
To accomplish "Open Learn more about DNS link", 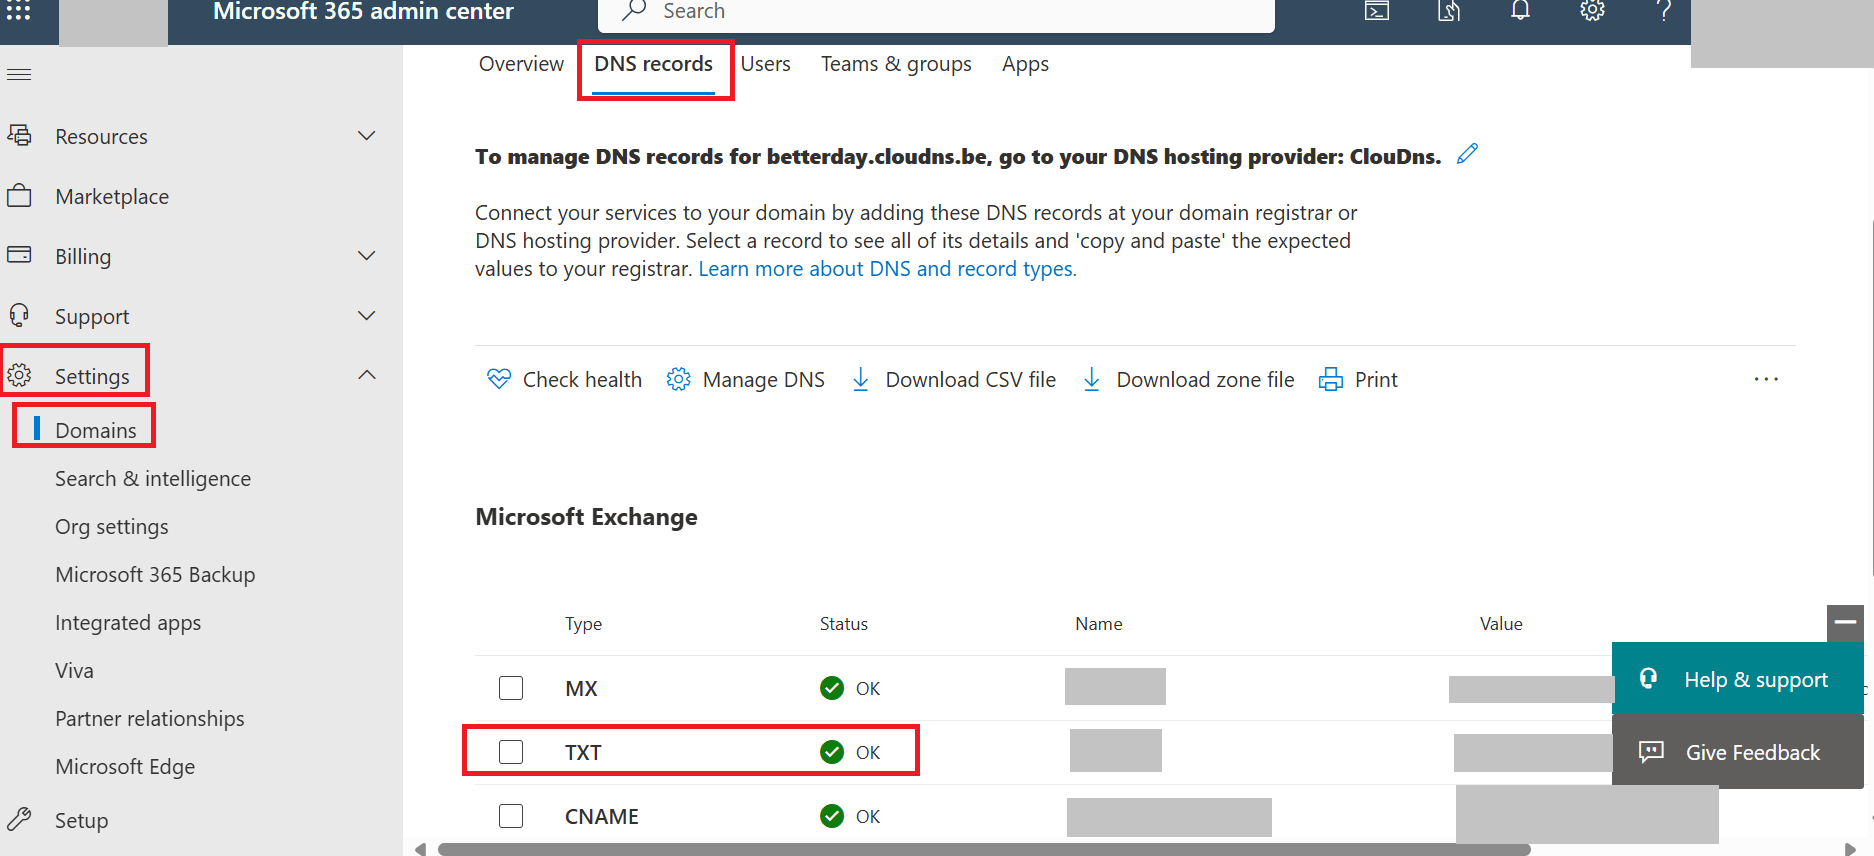I will tap(887, 269).
